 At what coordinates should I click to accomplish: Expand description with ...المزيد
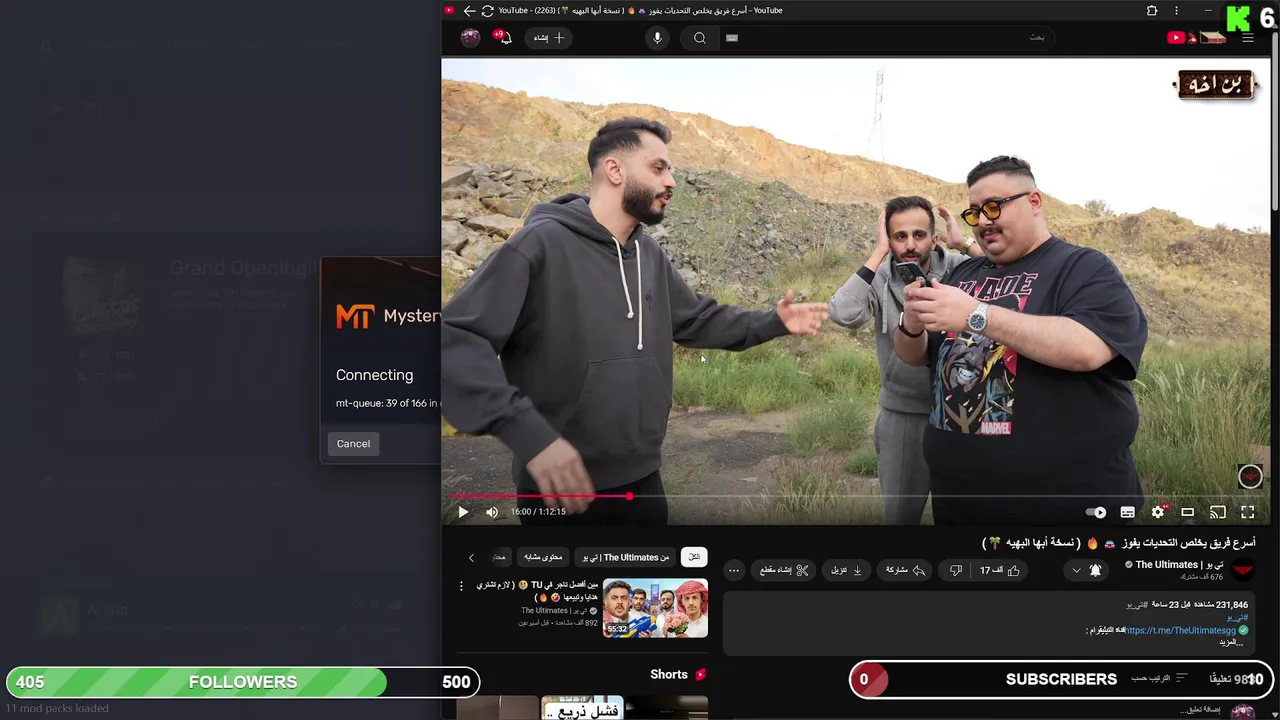[1231, 642]
